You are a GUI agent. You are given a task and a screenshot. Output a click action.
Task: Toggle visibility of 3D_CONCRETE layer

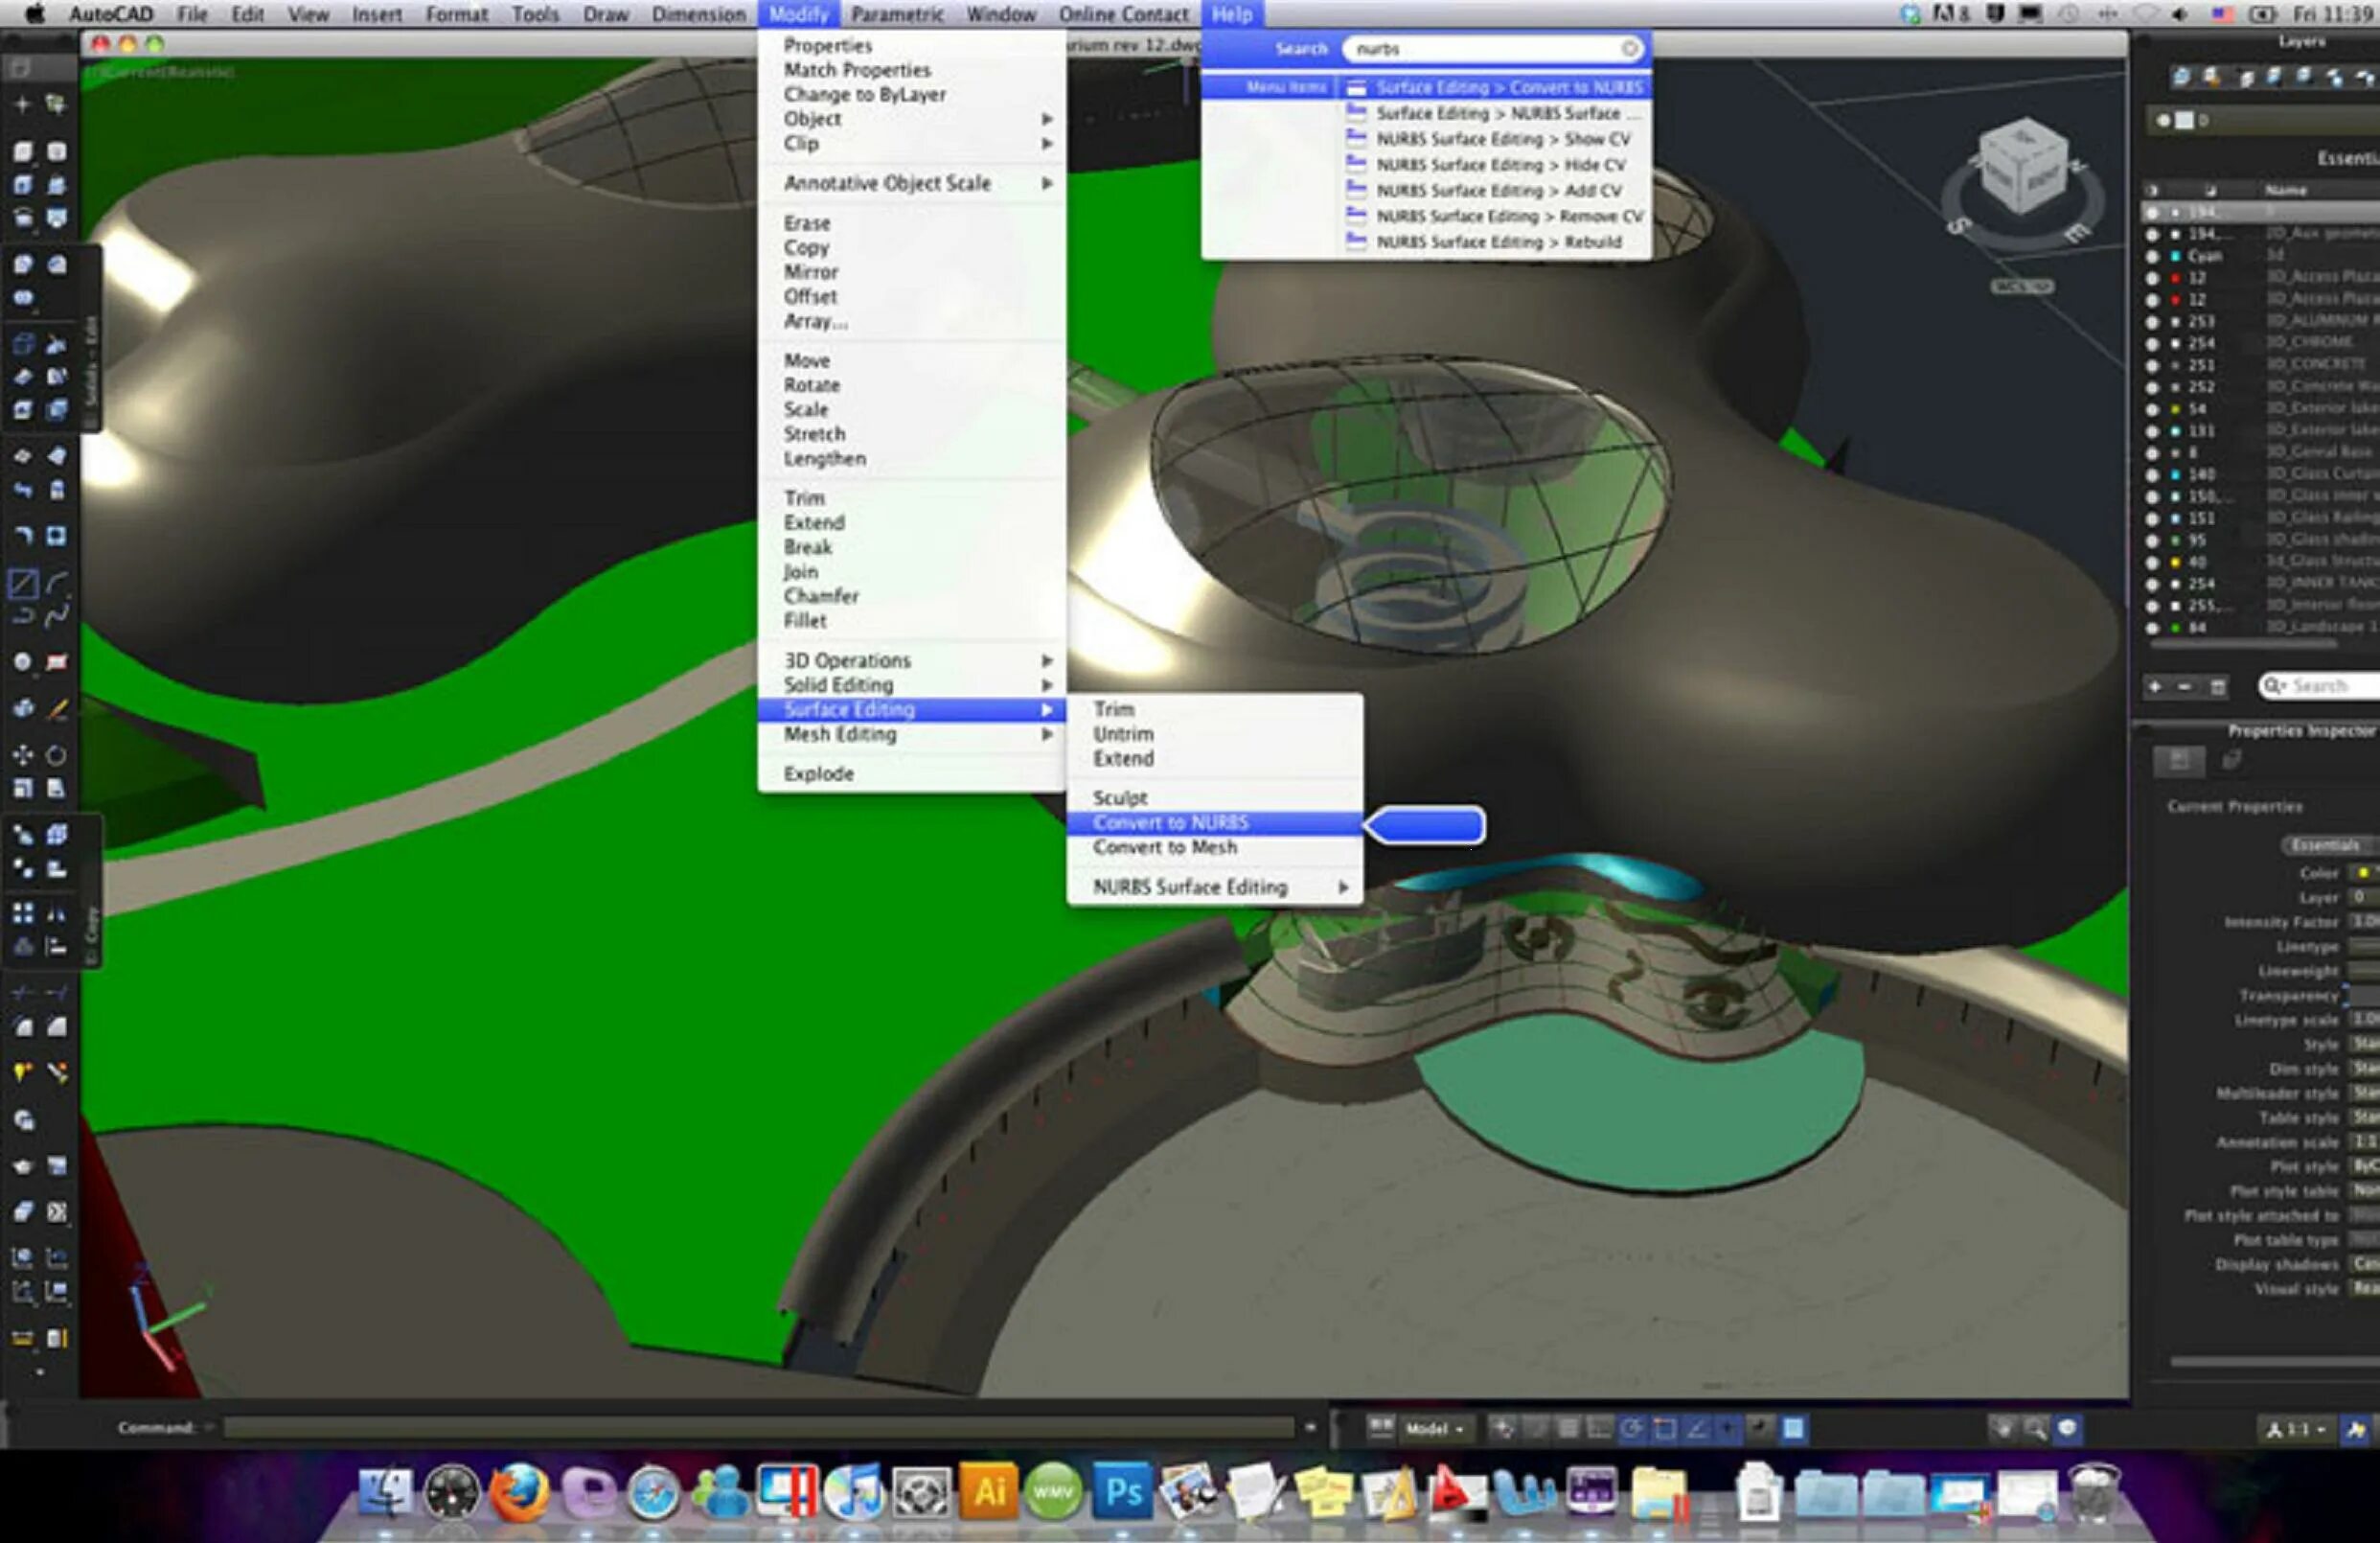2153,365
